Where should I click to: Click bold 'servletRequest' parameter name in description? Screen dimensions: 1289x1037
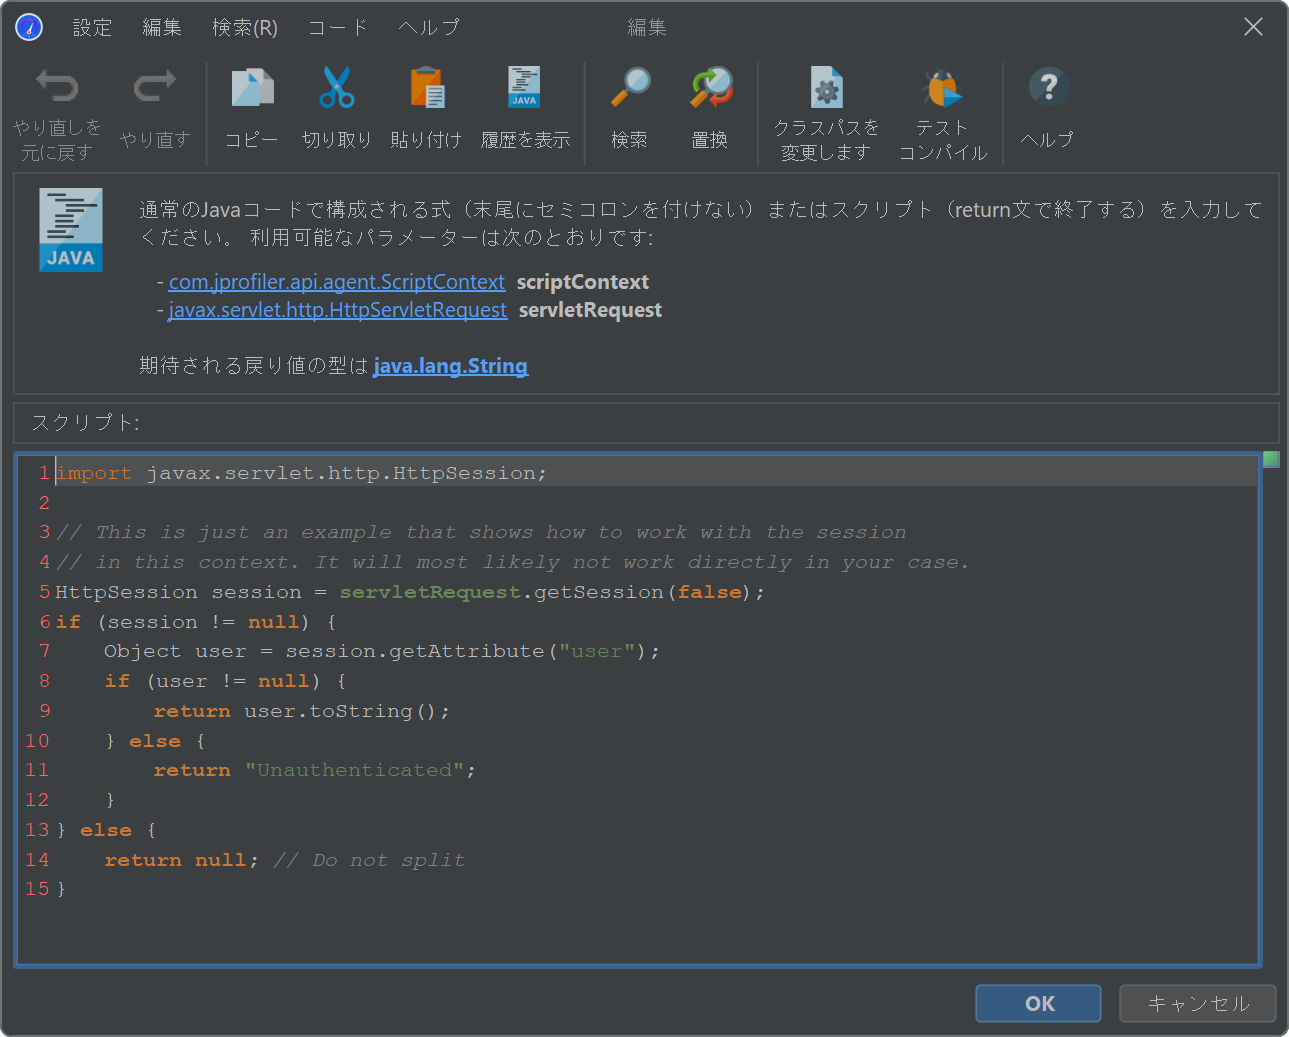coord(590,310)
